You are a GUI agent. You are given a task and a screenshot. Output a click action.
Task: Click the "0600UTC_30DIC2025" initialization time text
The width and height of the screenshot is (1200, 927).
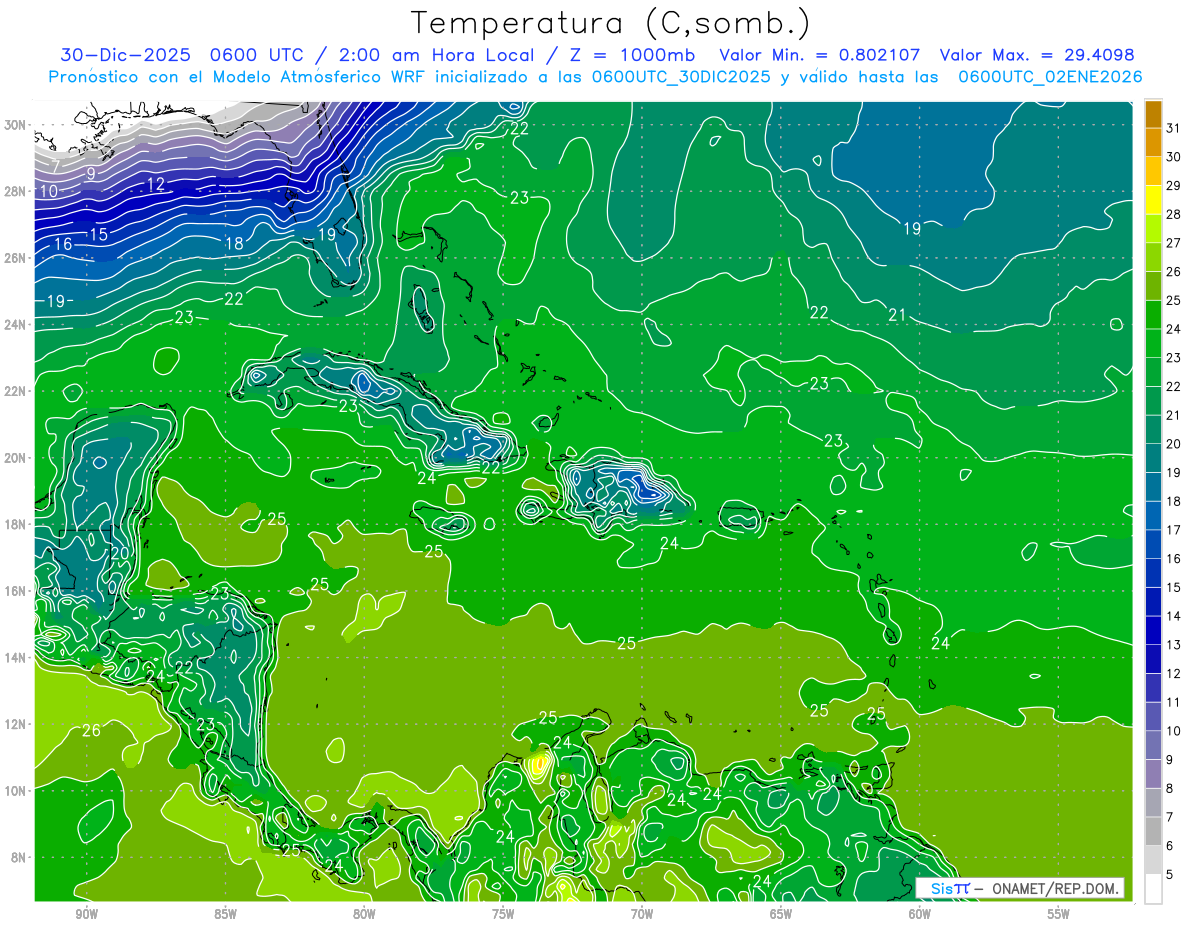pyautogui.click(x=681, y=77)
